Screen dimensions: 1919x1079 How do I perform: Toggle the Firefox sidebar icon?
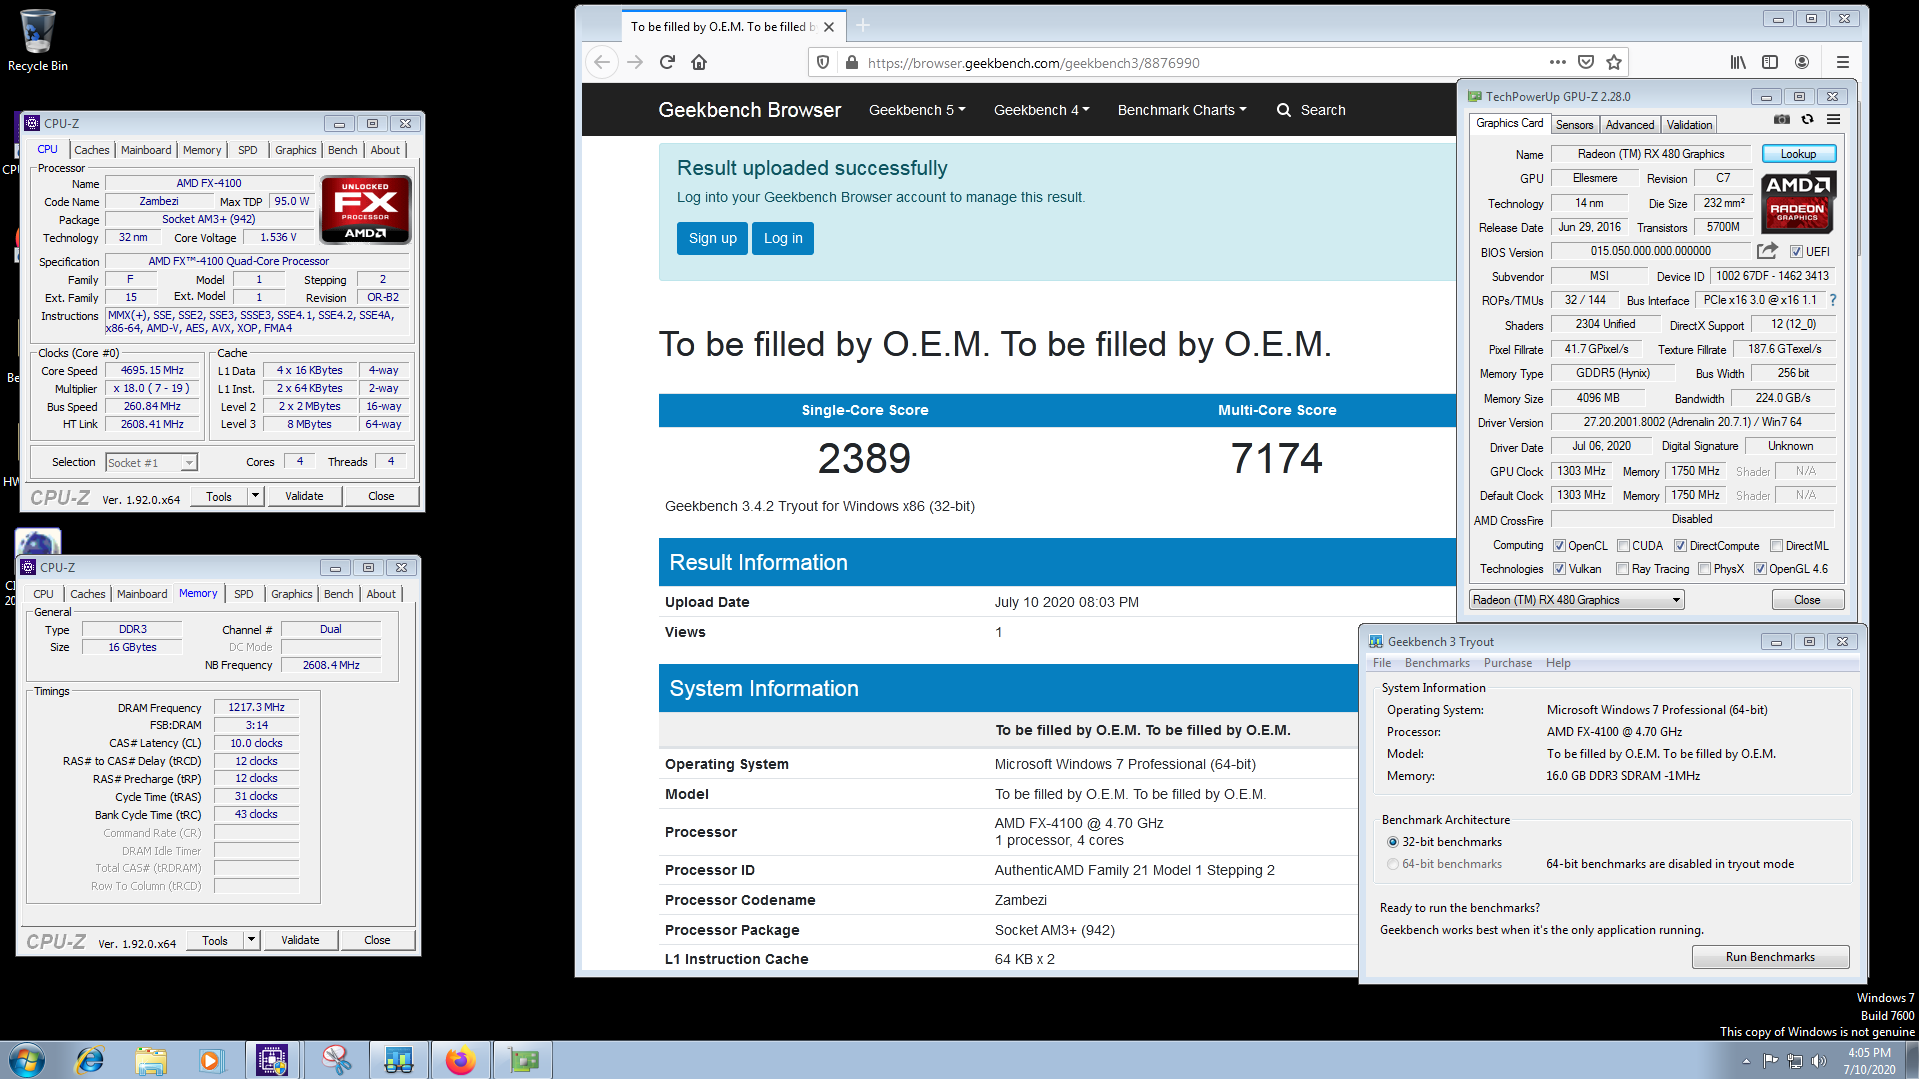1770,62
